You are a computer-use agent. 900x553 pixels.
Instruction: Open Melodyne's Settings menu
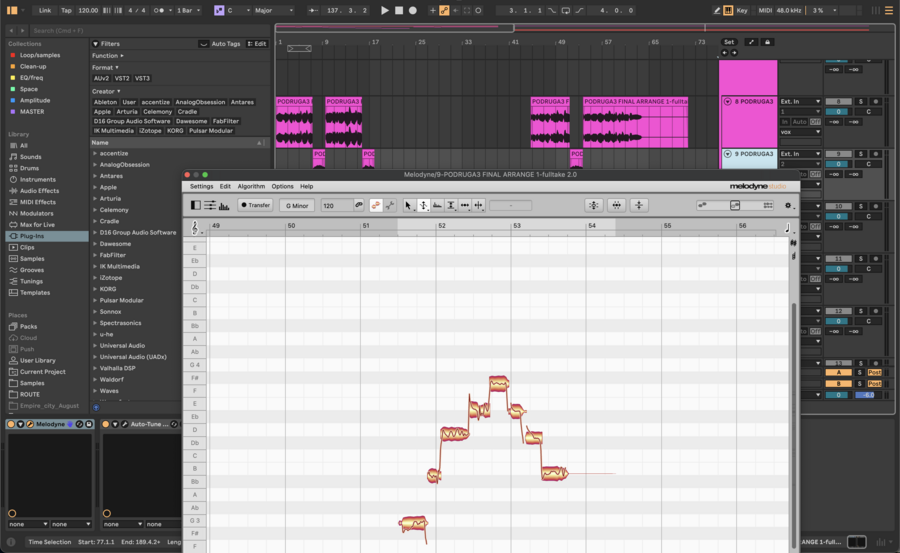point(201,187)
